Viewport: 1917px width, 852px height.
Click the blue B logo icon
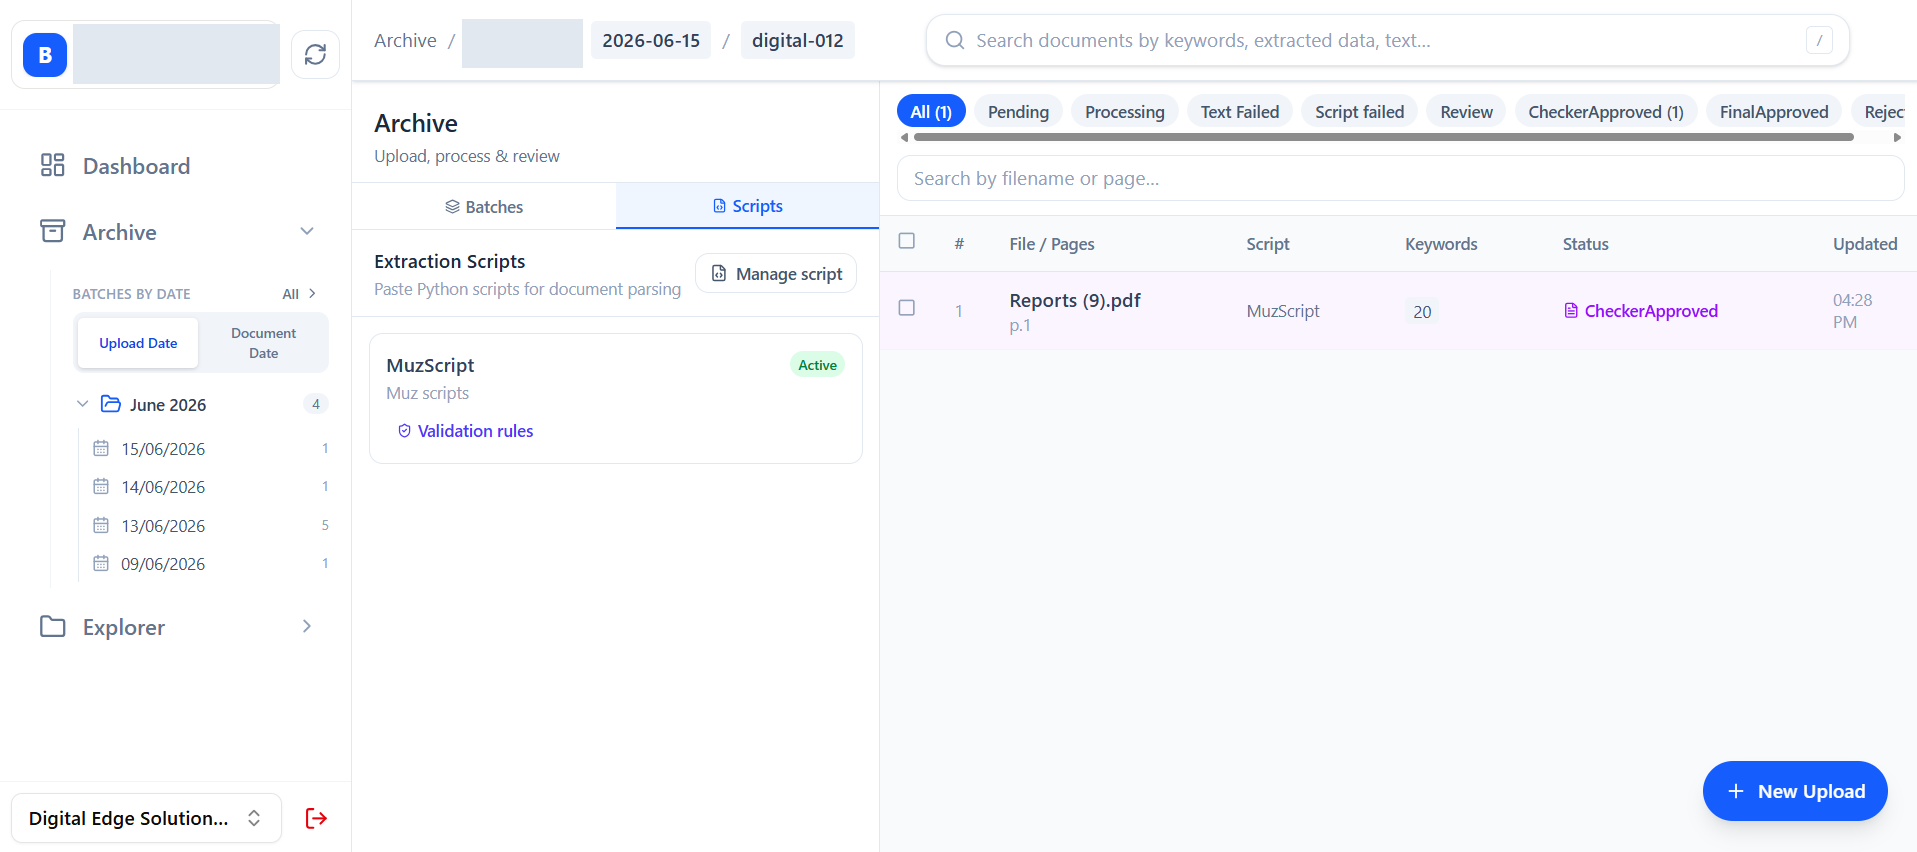(x=45, y=55)
